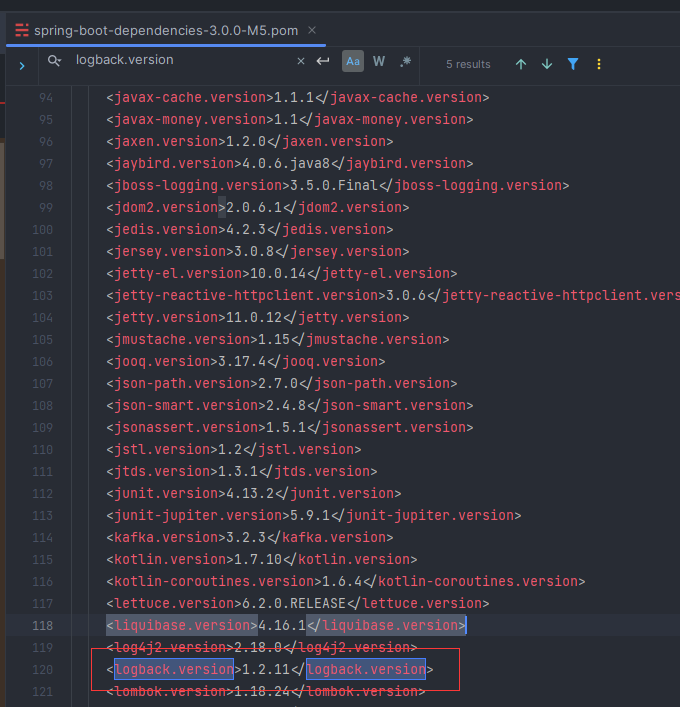
Task: Click the jaxen.version closing tag
Action: 330,142
